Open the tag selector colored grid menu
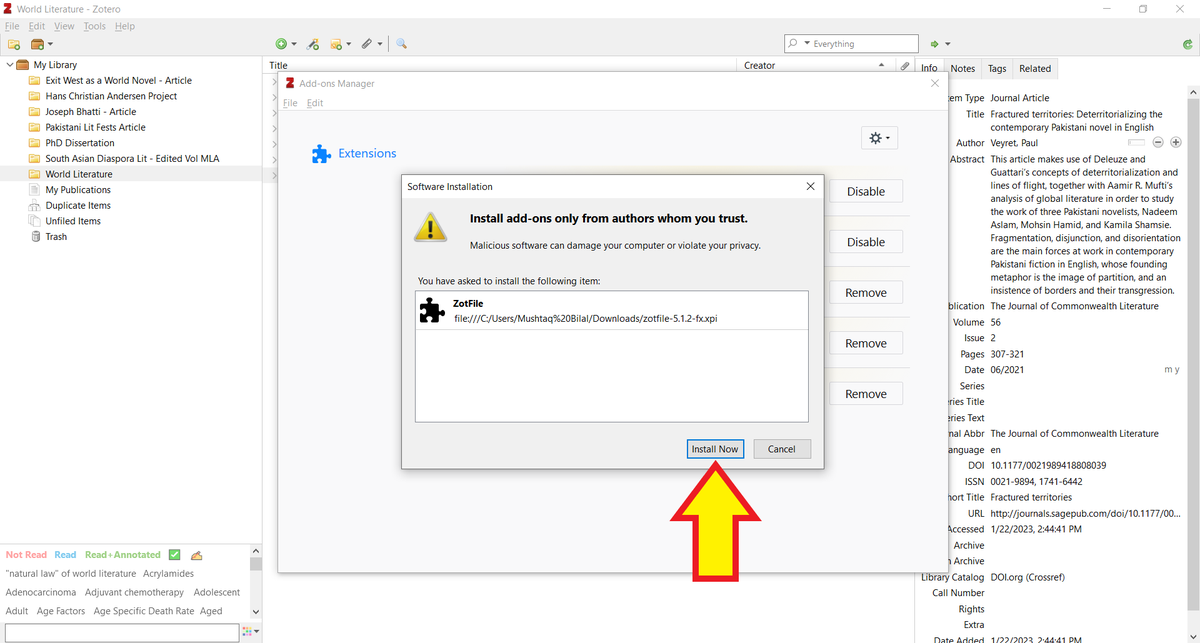1200x643 pixels. (248, 632)
